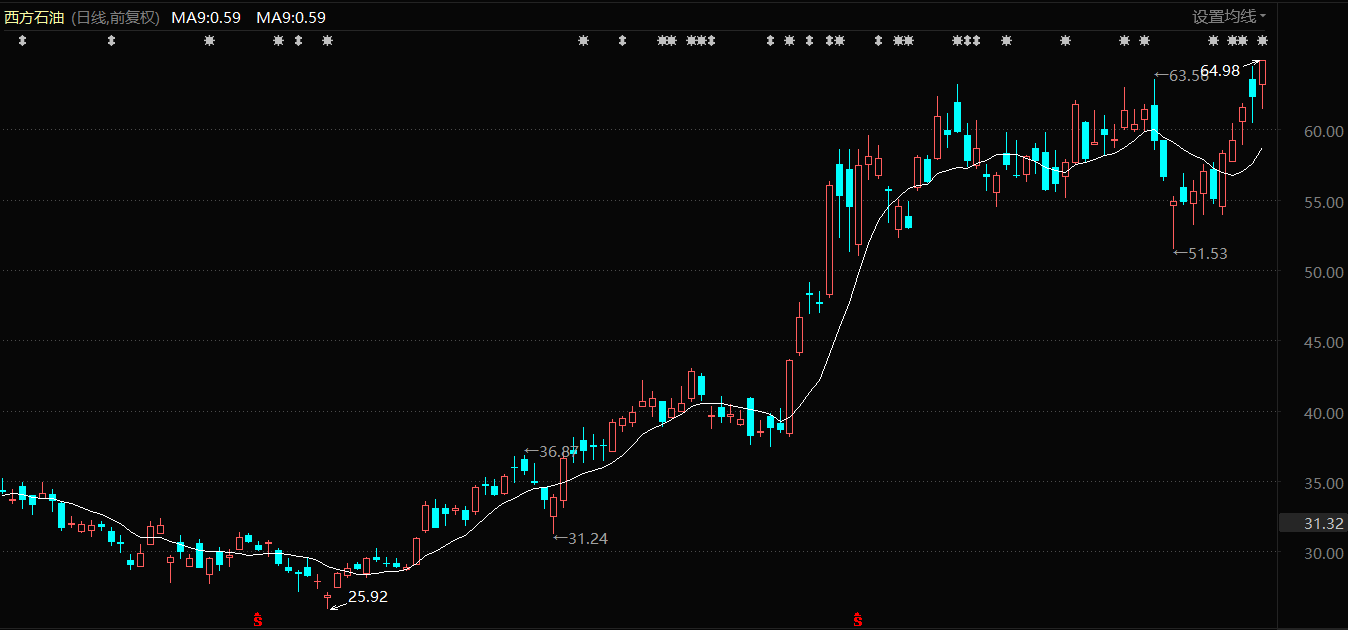Click the leftmost event marker in top row
The width and height of the screenshot is (1348, 630).
[23, 41]
